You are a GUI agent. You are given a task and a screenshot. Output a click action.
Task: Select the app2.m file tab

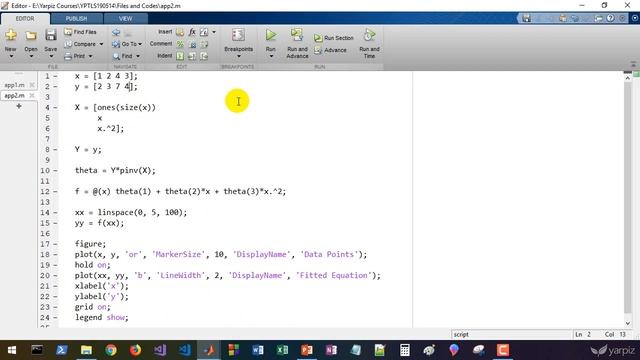point(14,96)
